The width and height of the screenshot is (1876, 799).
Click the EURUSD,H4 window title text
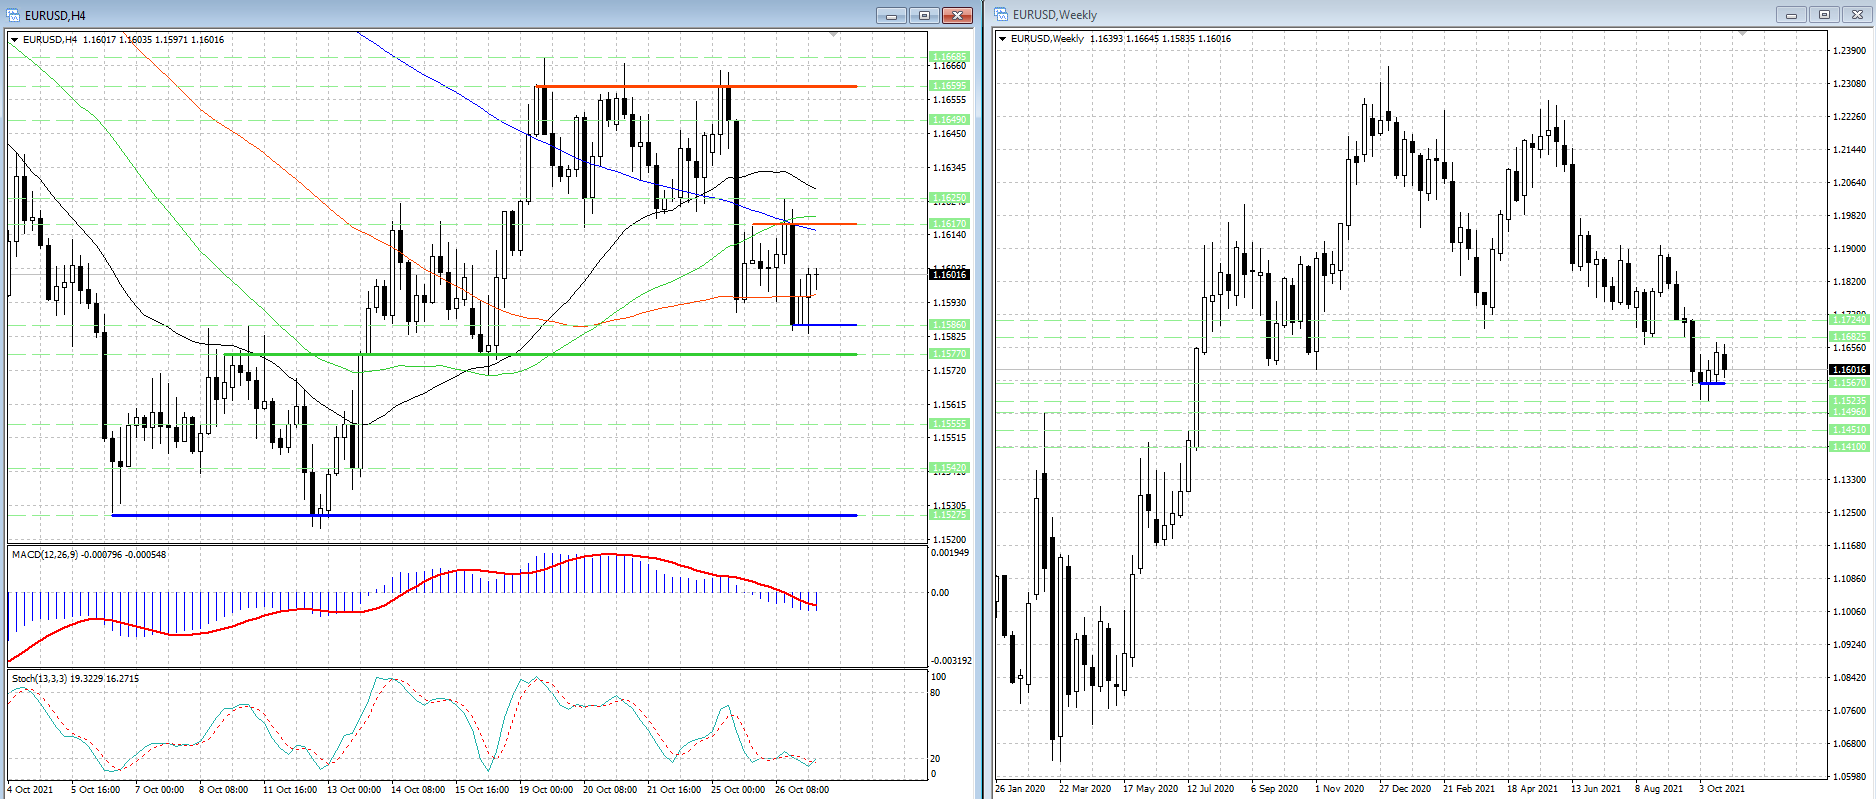pyautogui.click(x=55, y=16)
